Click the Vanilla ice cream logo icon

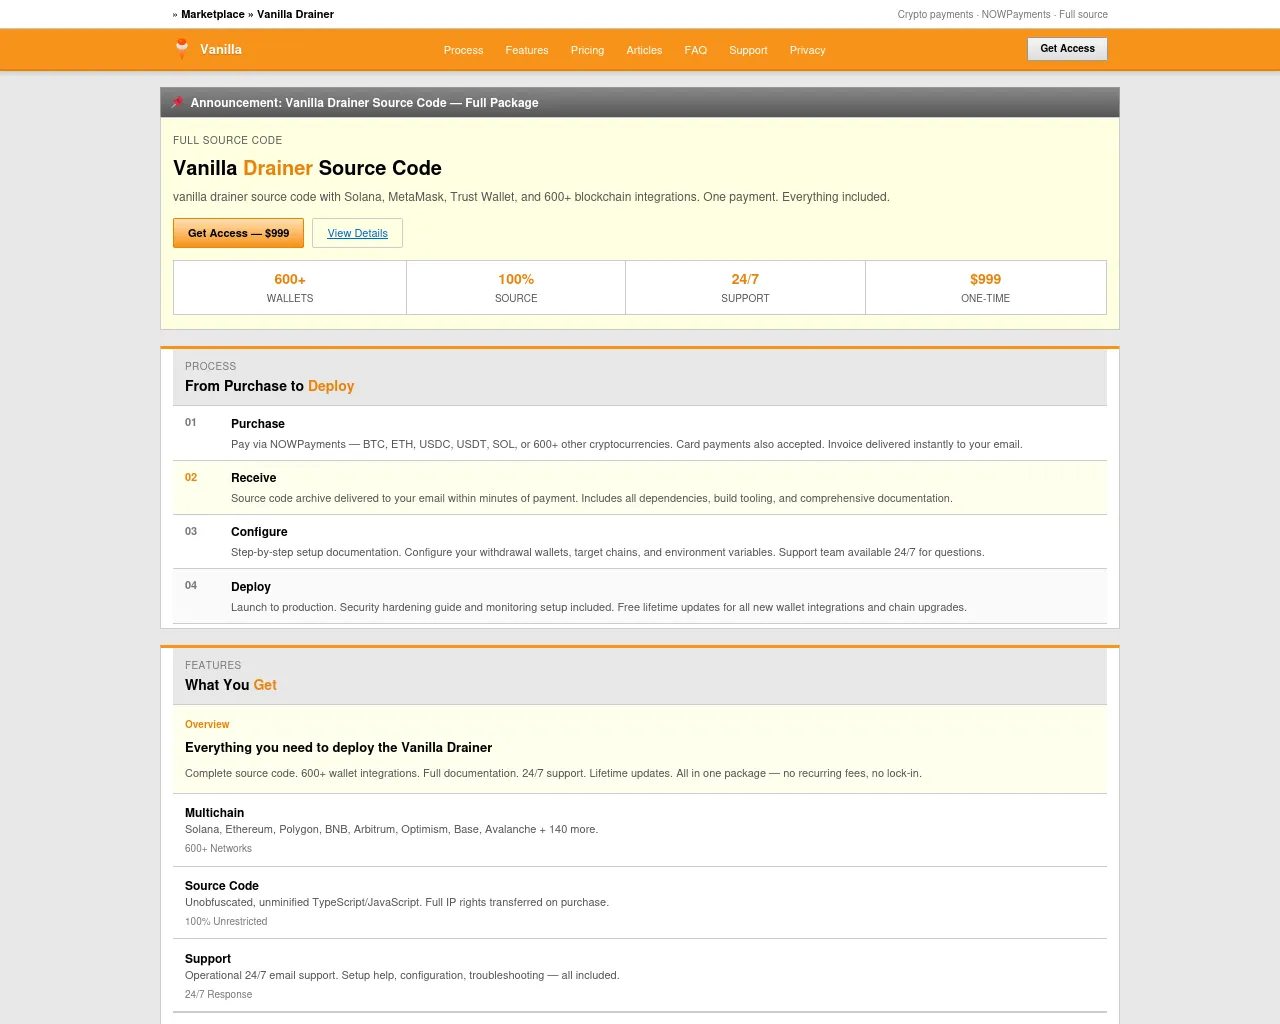point(182,49)
